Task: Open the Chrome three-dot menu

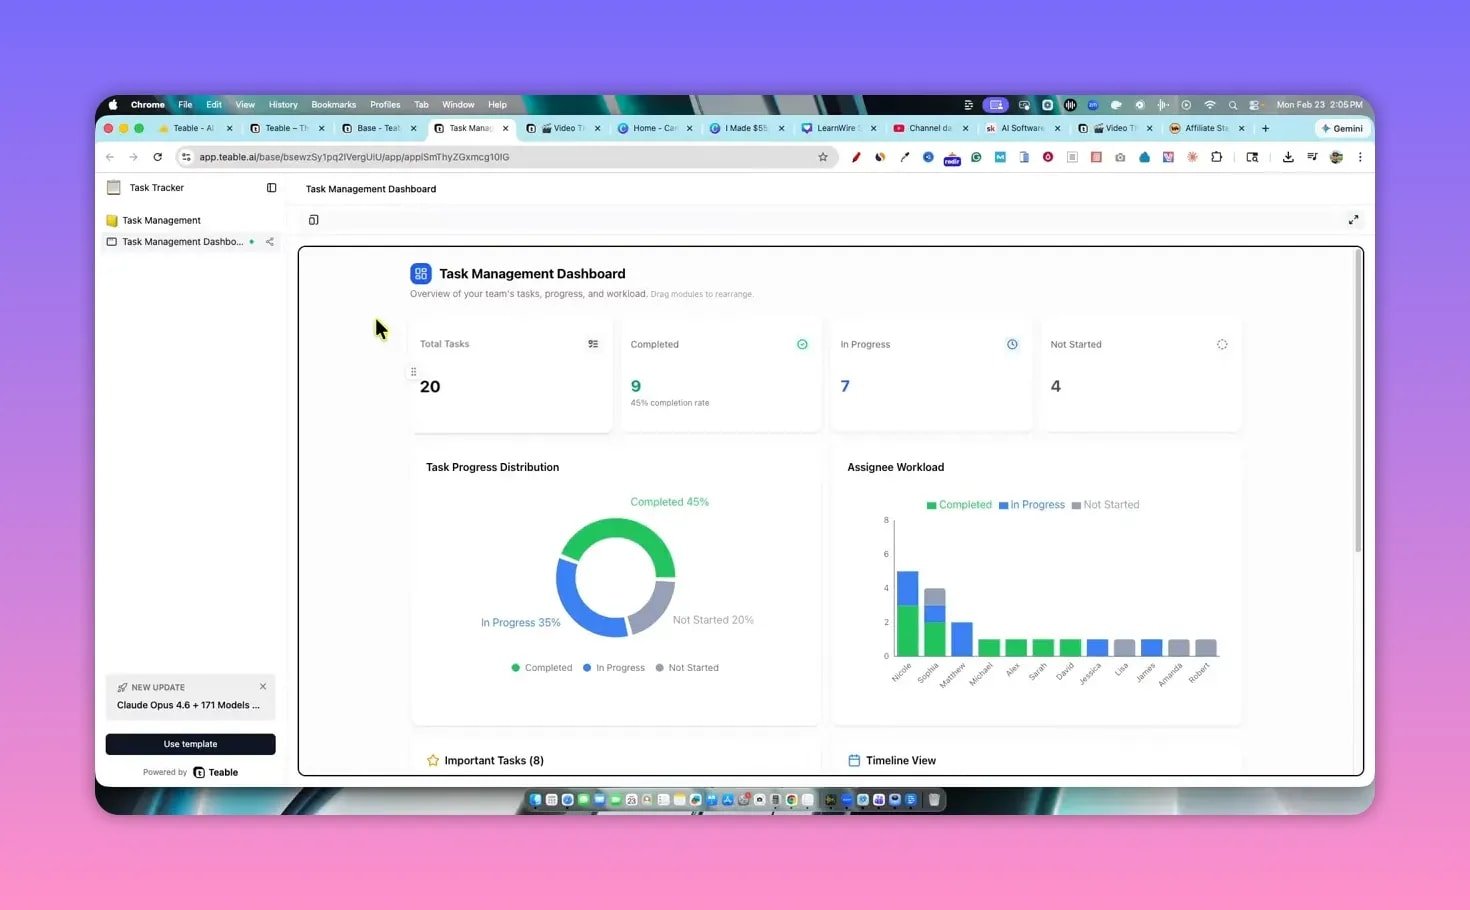Action: pyautogui.click(x=1360, y=157)
